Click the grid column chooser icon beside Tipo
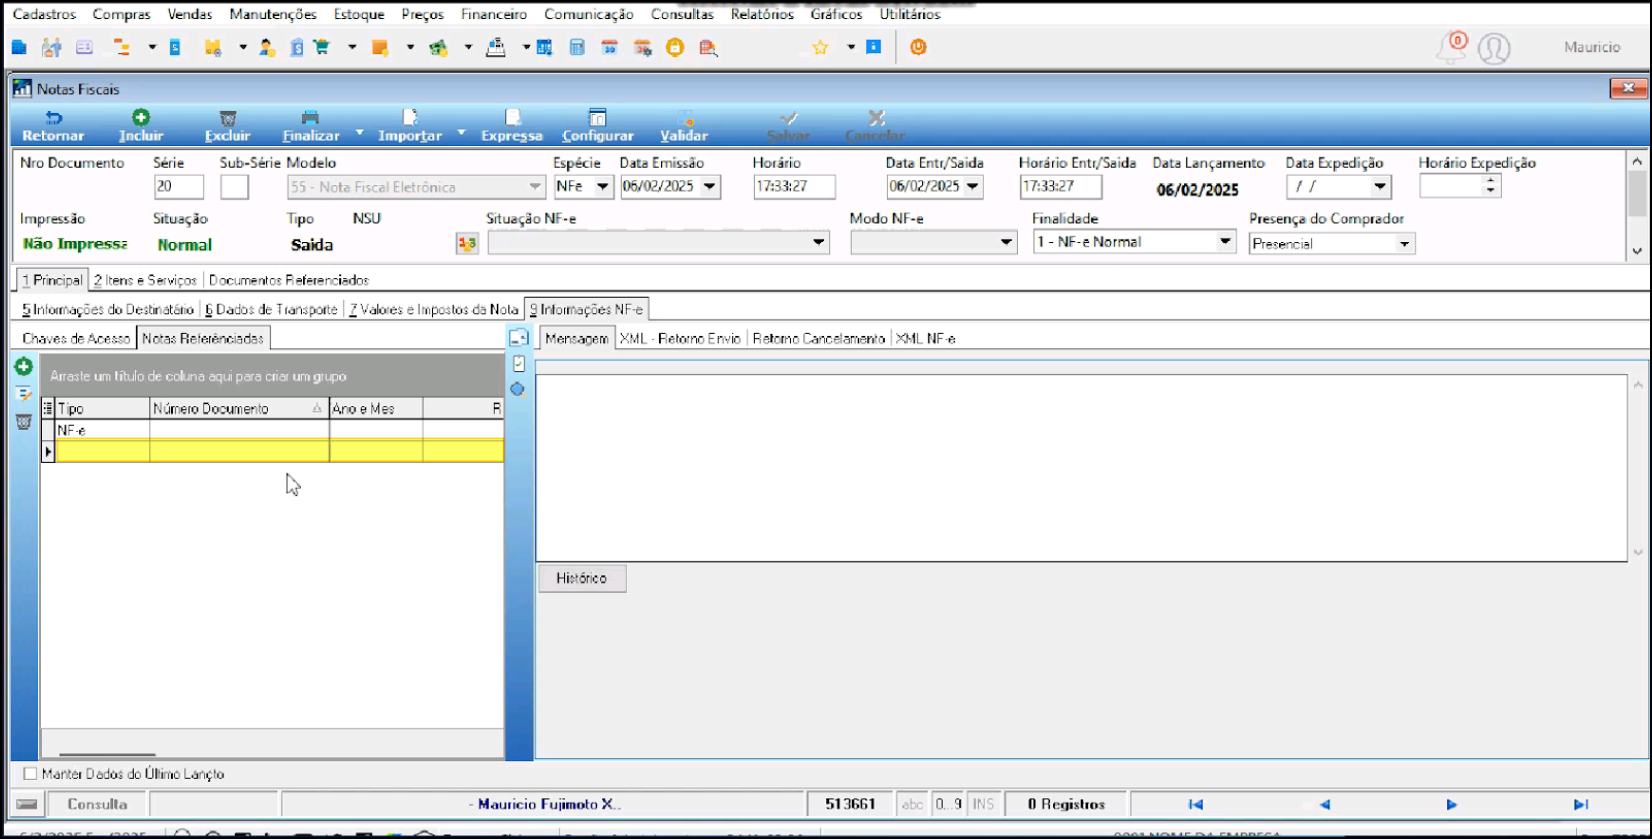Screen dimensions: 1652x839 pos(47,408)
